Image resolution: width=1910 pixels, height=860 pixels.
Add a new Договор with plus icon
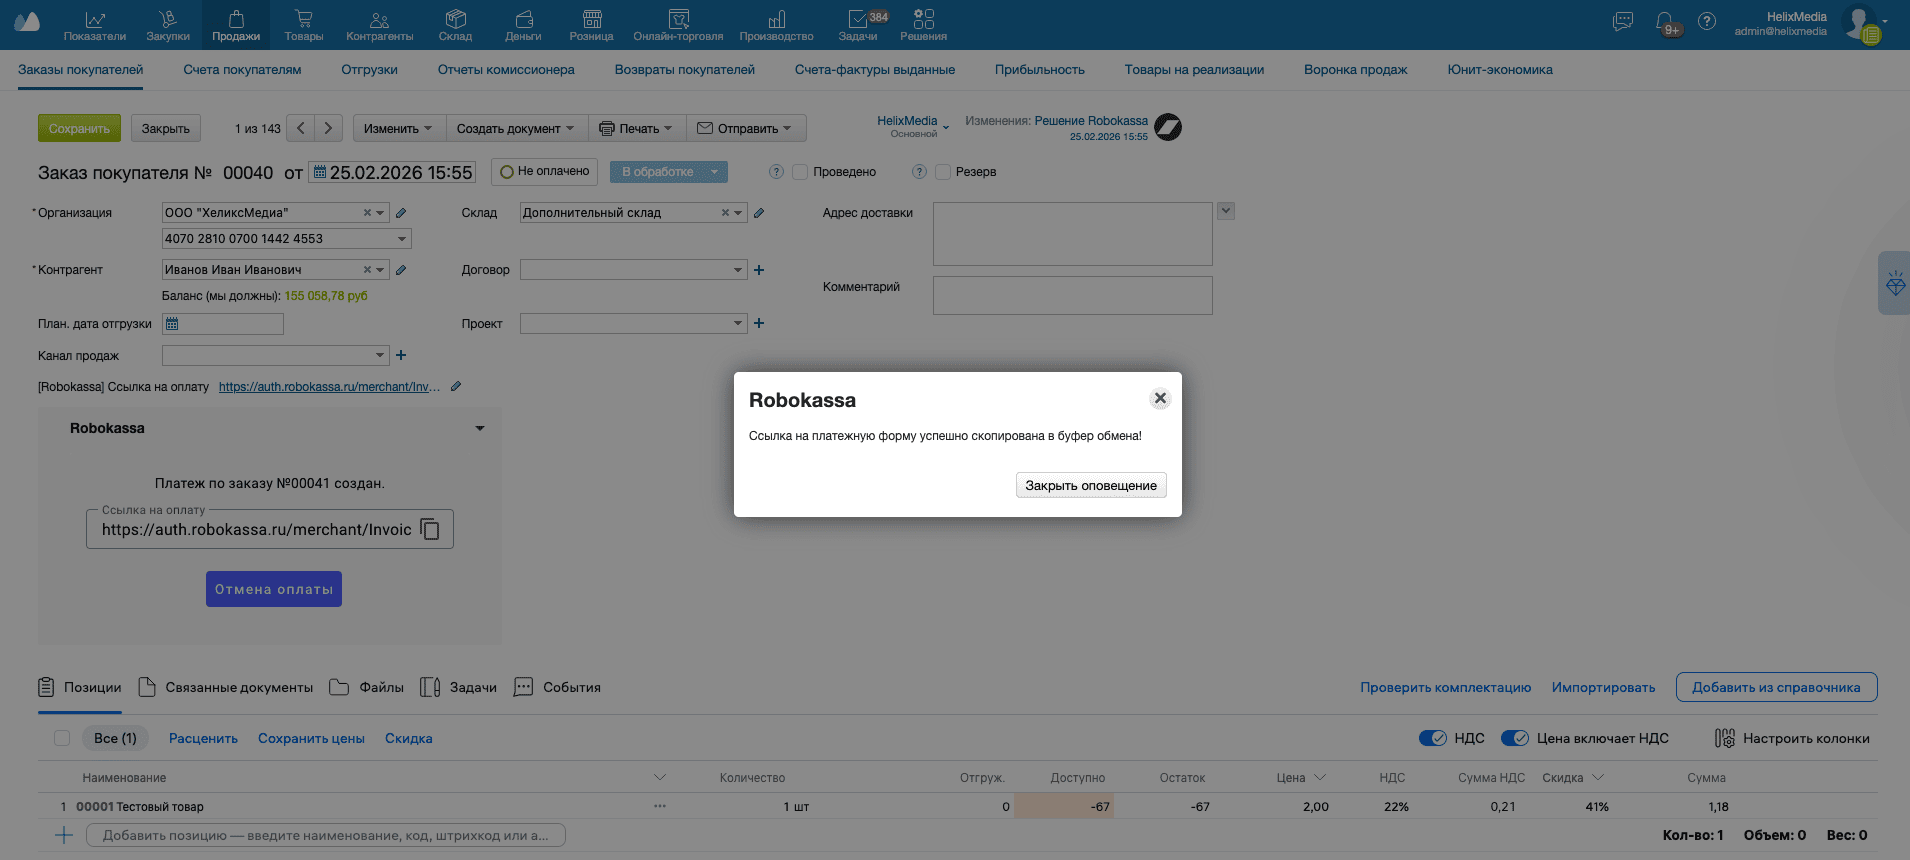pyautogui.click(x=759, y=270)
